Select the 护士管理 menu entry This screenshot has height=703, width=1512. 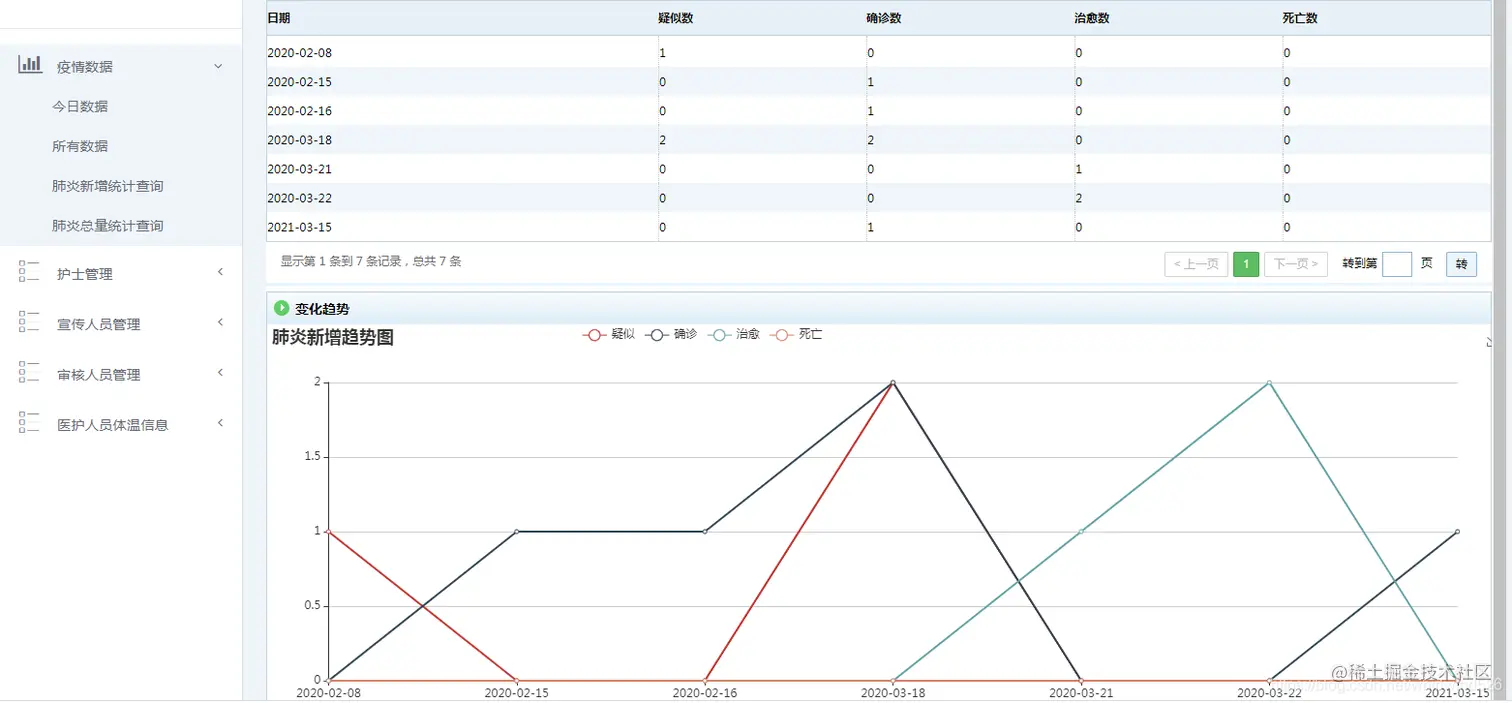point(85,274)
